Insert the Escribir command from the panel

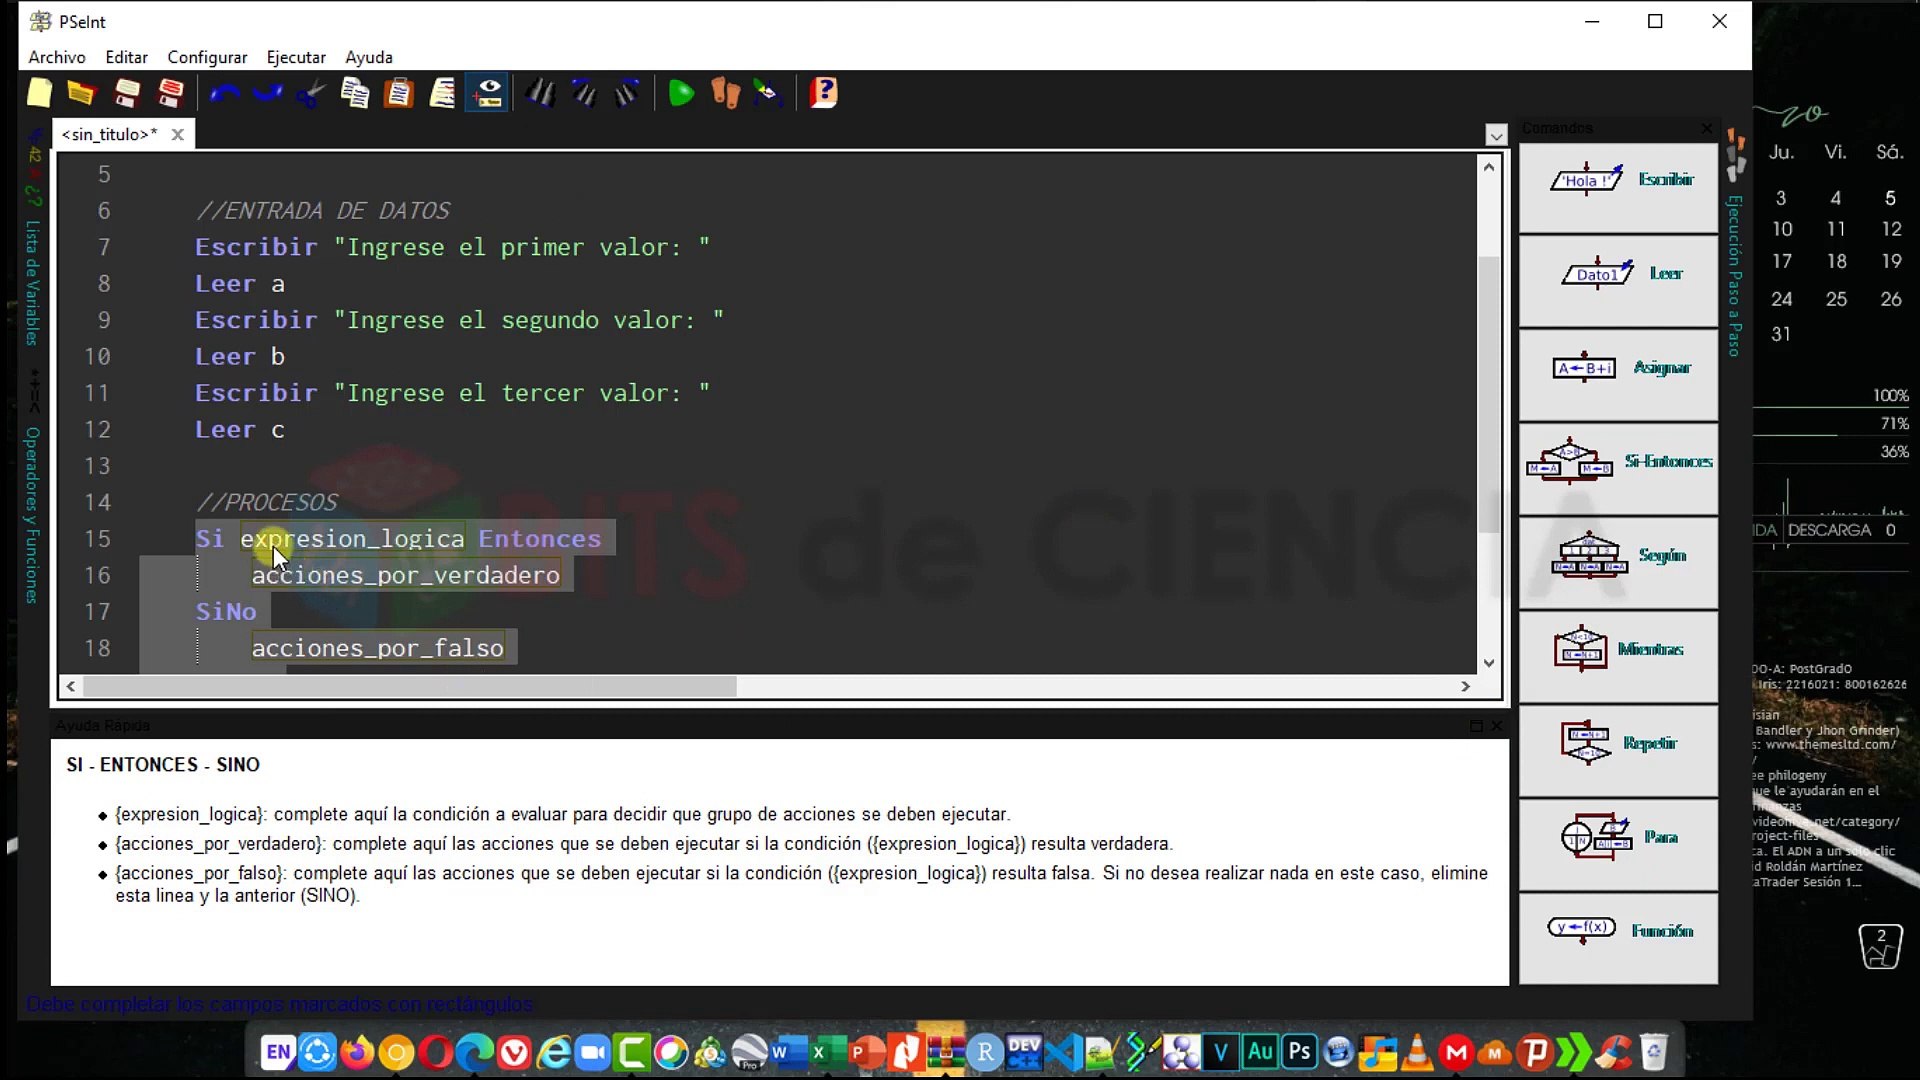[1618, 180]
